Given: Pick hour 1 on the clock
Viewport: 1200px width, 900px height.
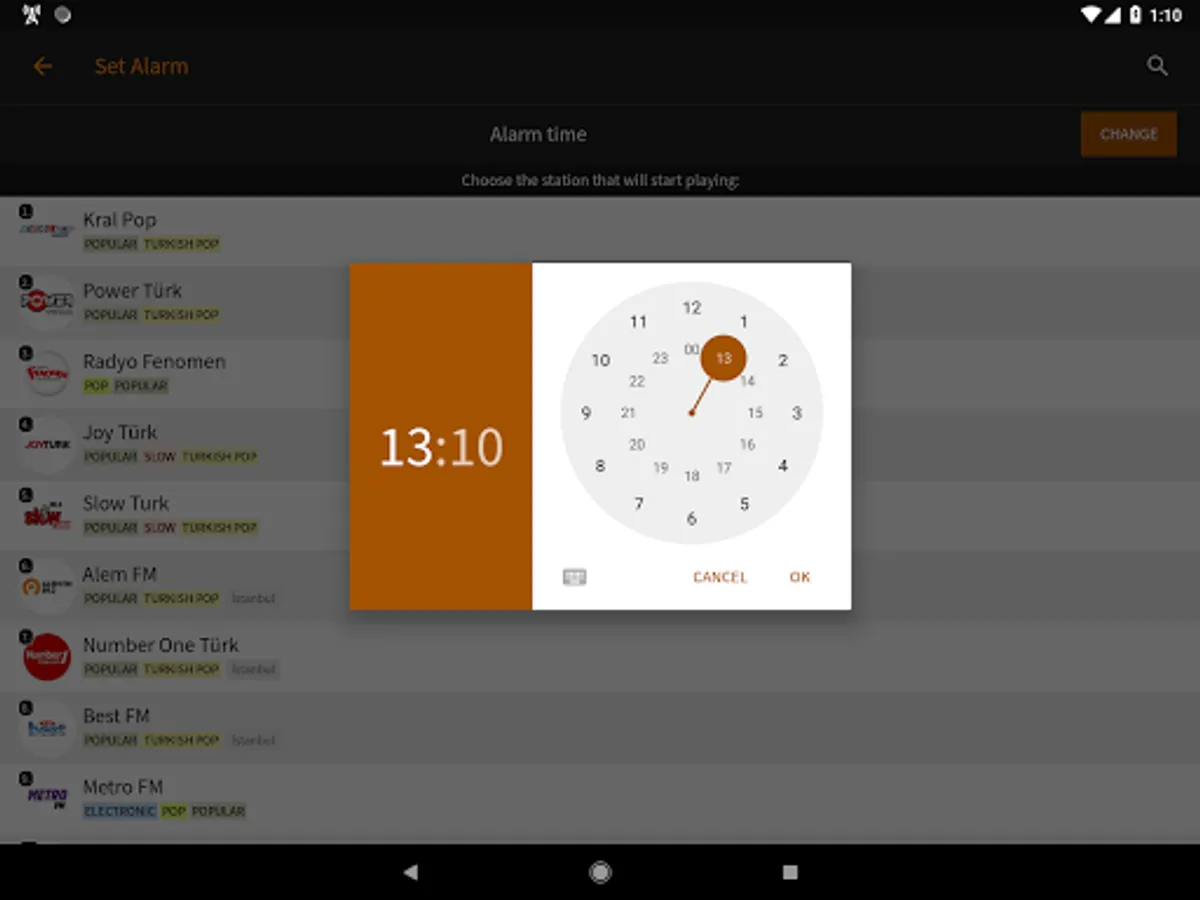Looking at the screenshot, I should pos(743,322).
